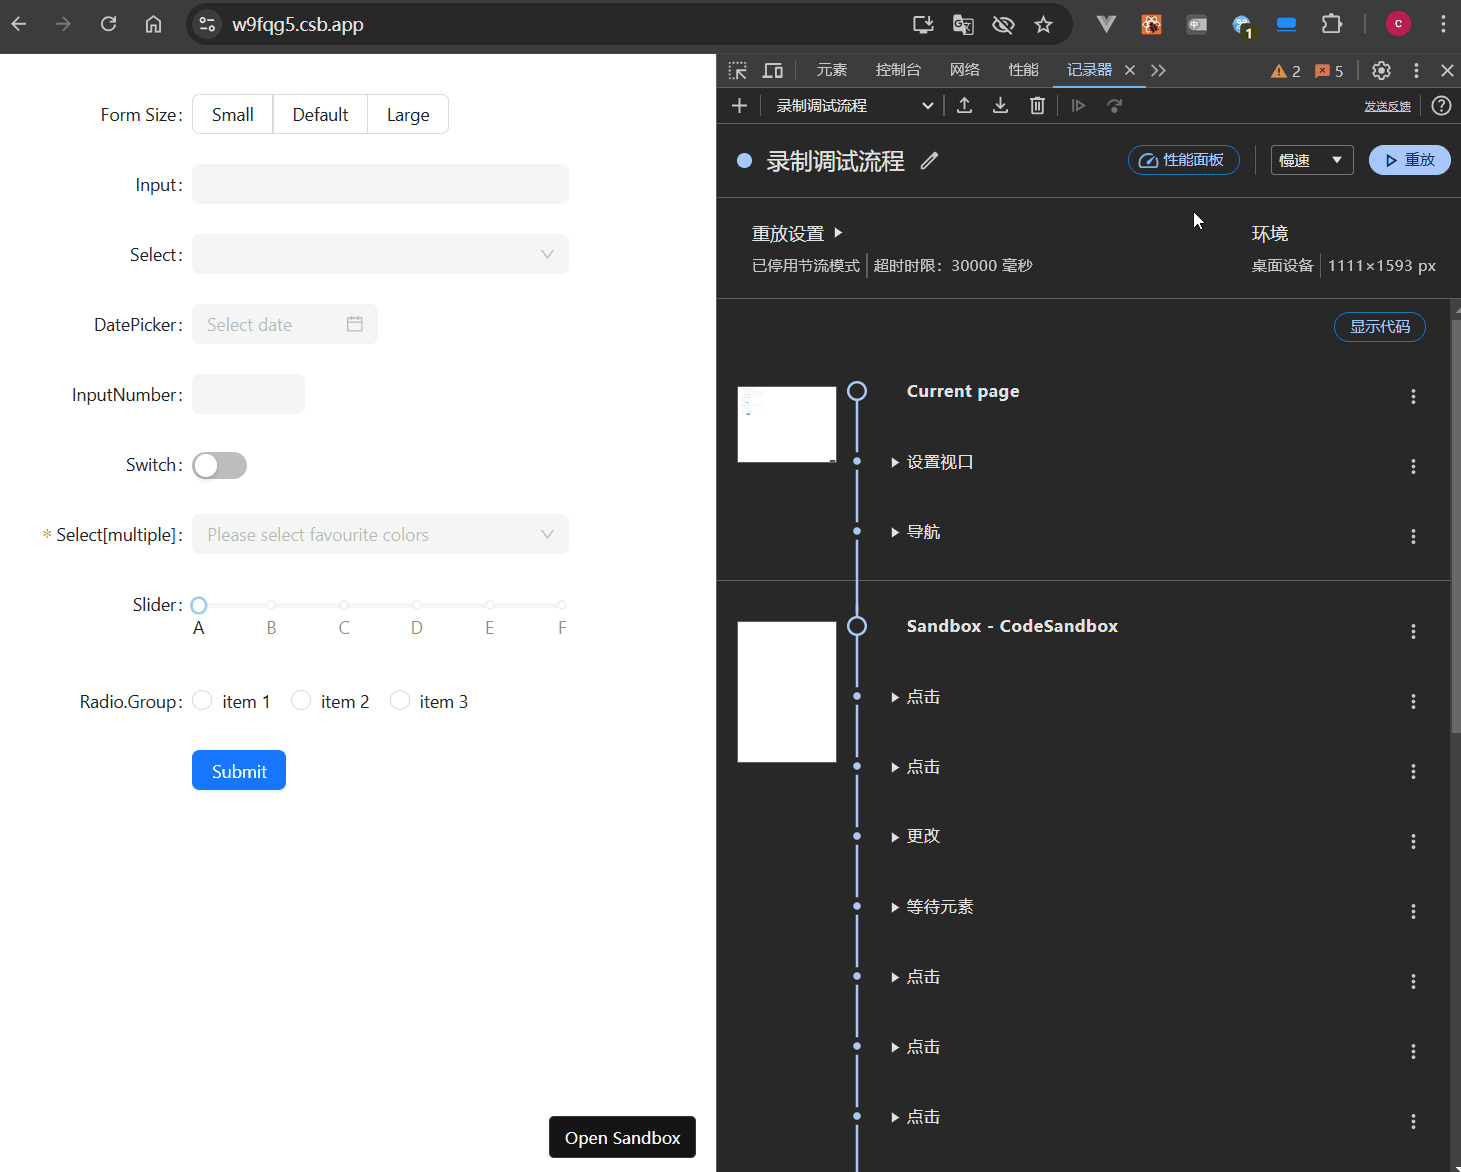This screenshot has width=1461, height=1172.
Task: Click the step-through replay icon in recorder toolbar
Action: tap(1078, 105)
